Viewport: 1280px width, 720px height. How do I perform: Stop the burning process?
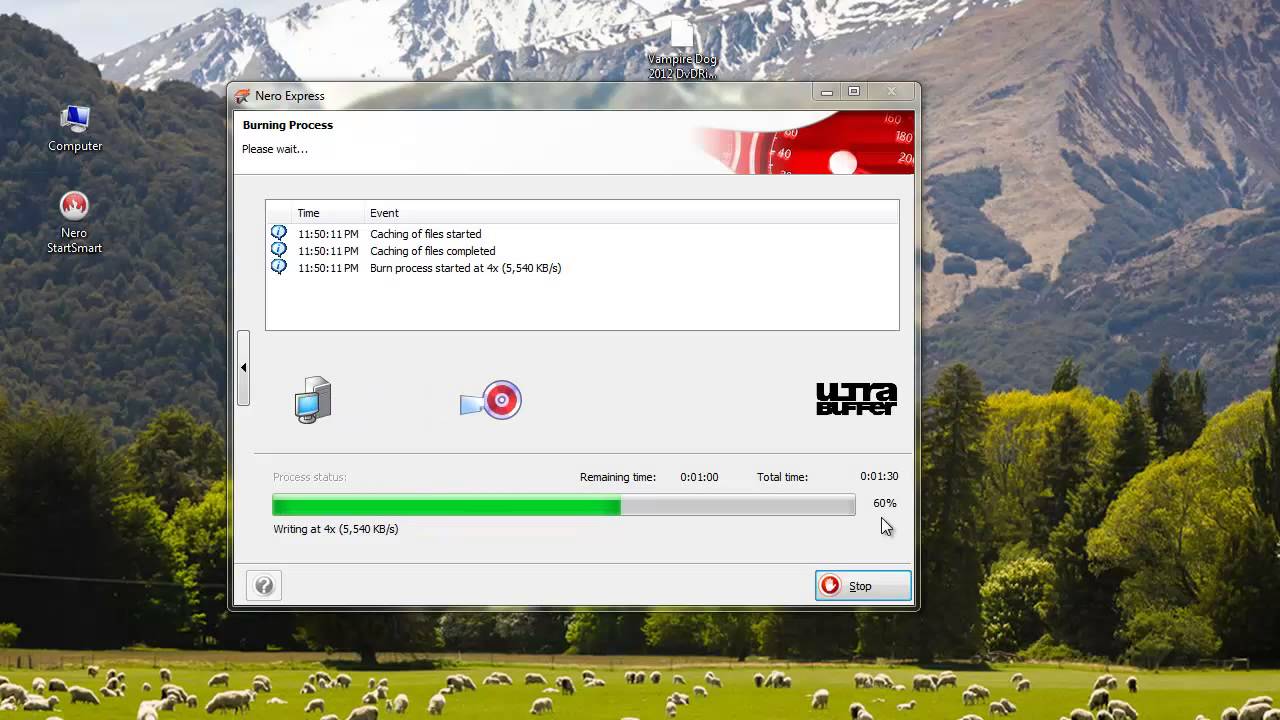coord(863,586)
